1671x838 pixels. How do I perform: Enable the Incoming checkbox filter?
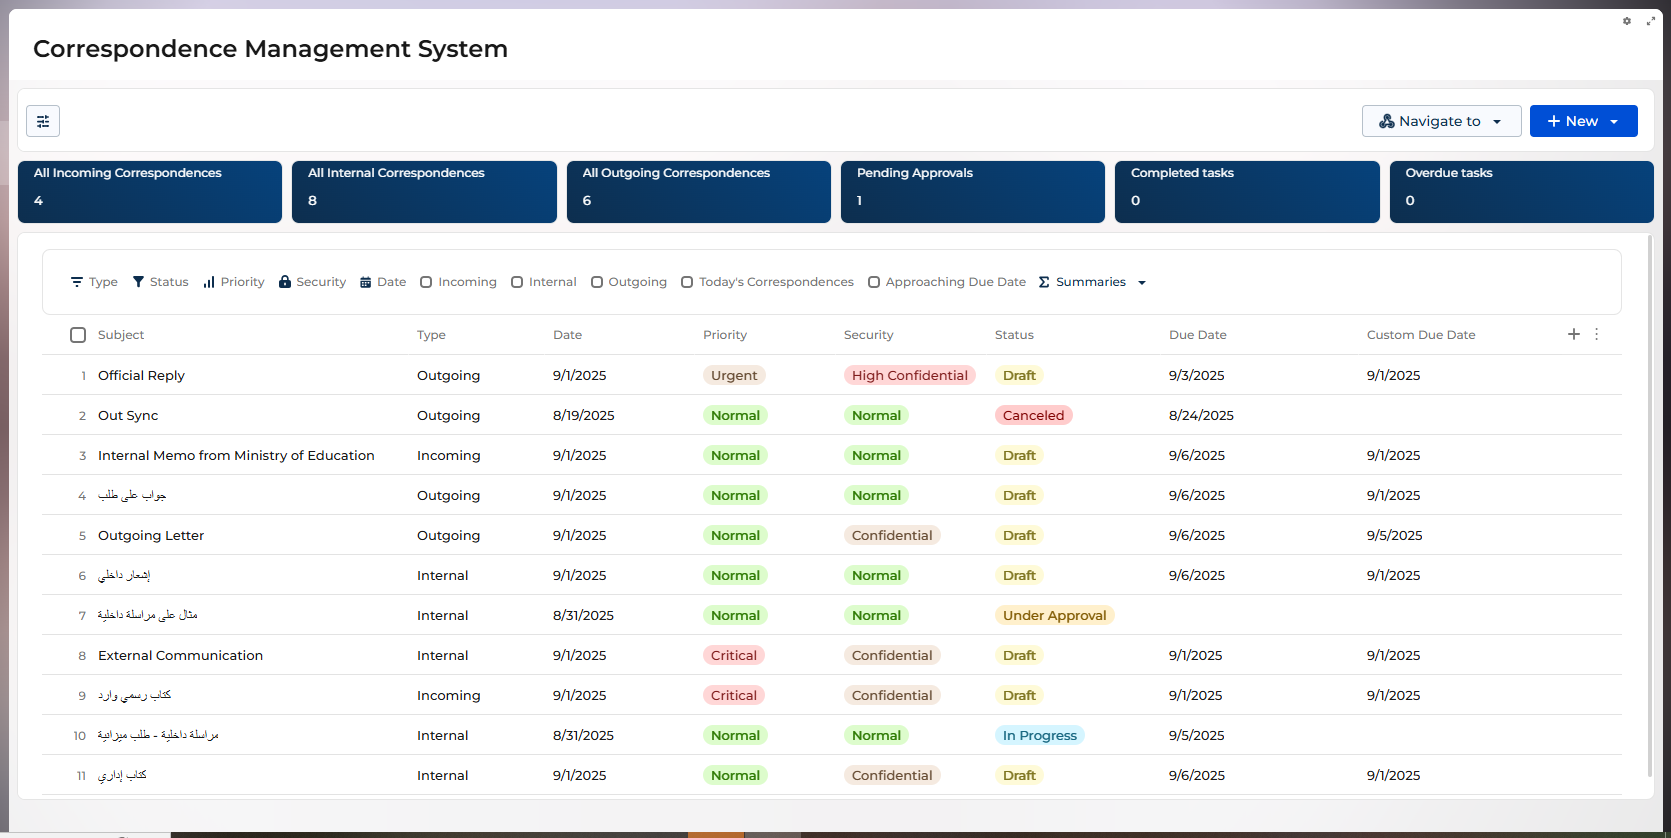(426, 282)
